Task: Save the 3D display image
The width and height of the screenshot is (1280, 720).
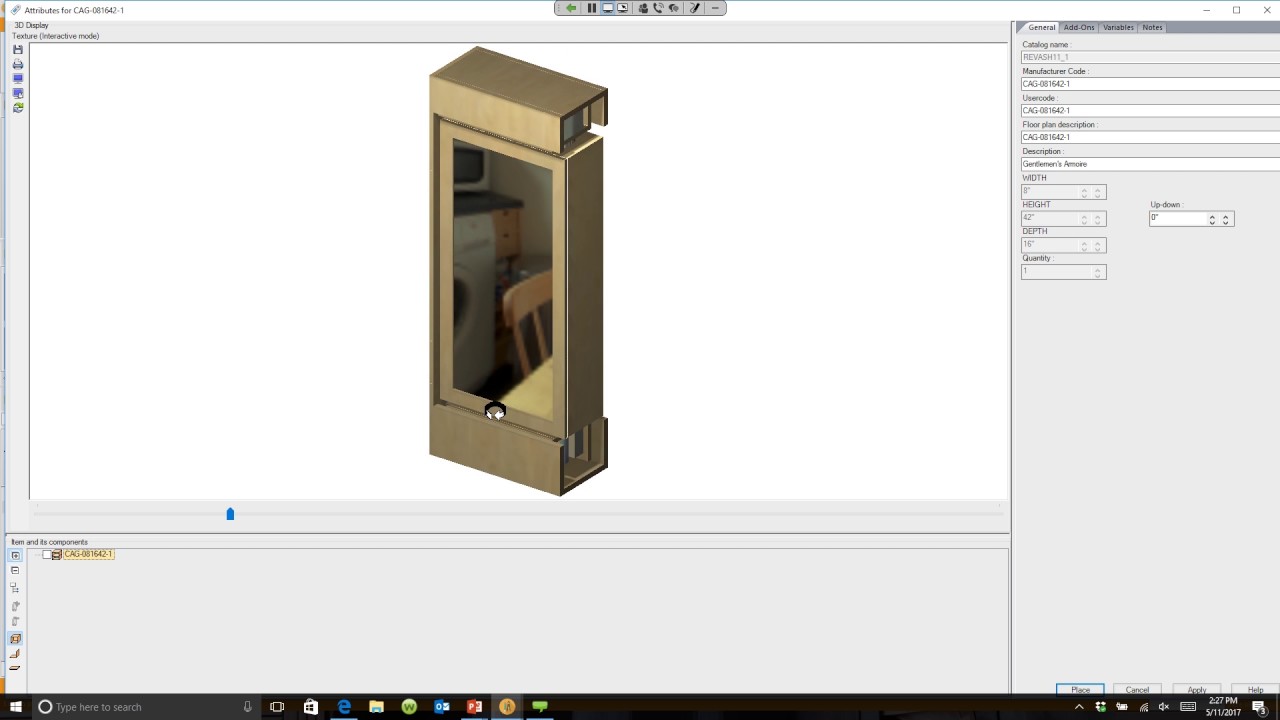Action: point(17,50)
